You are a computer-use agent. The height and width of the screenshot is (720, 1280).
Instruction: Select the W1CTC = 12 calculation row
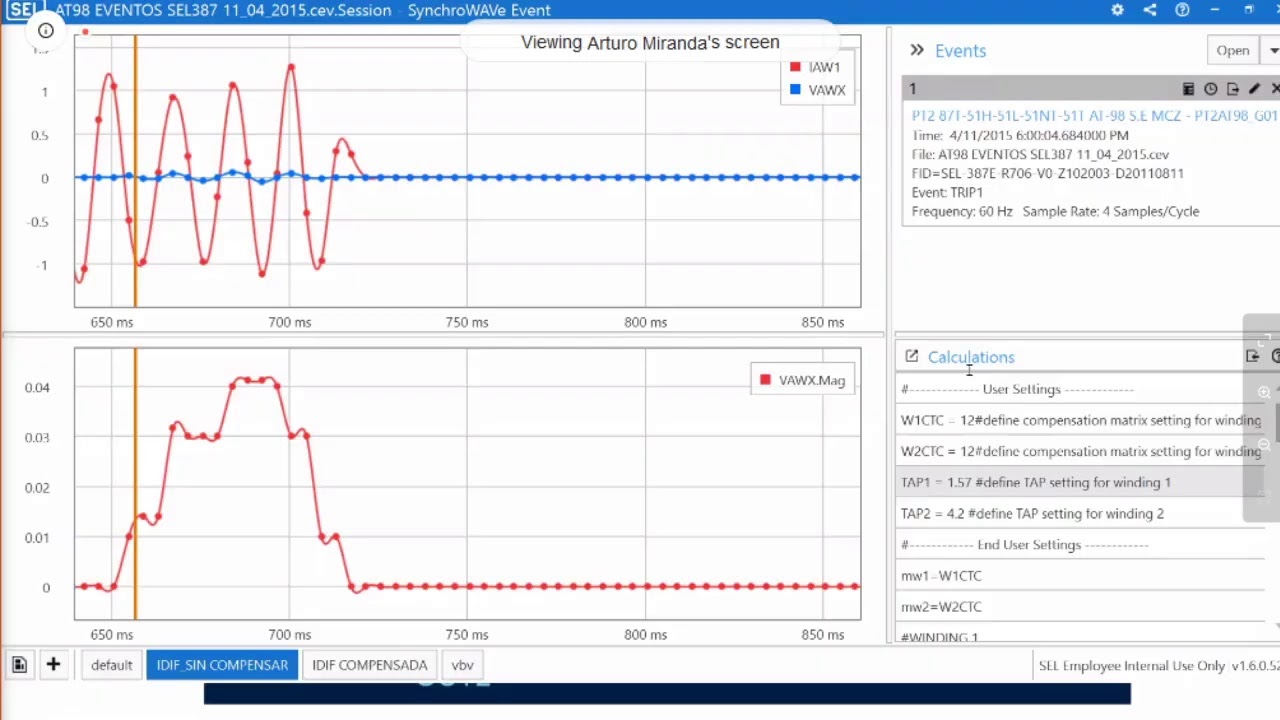click(x=1081, y=420)
